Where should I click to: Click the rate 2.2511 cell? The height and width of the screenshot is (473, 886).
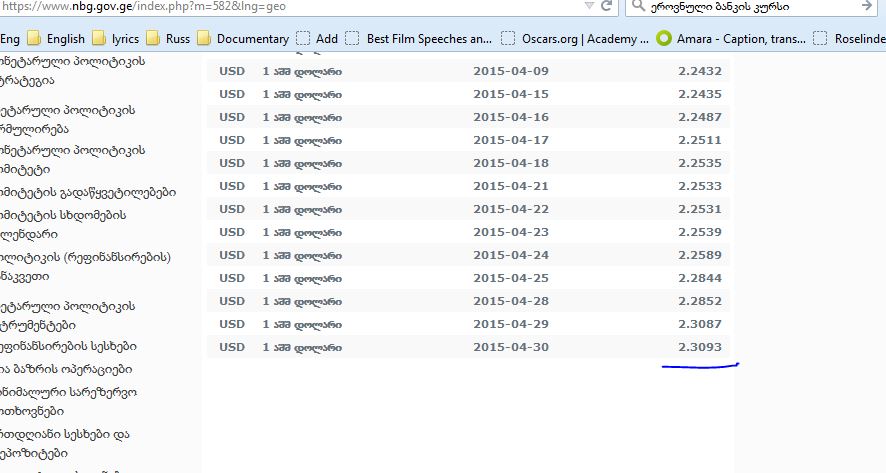point(700,140)
